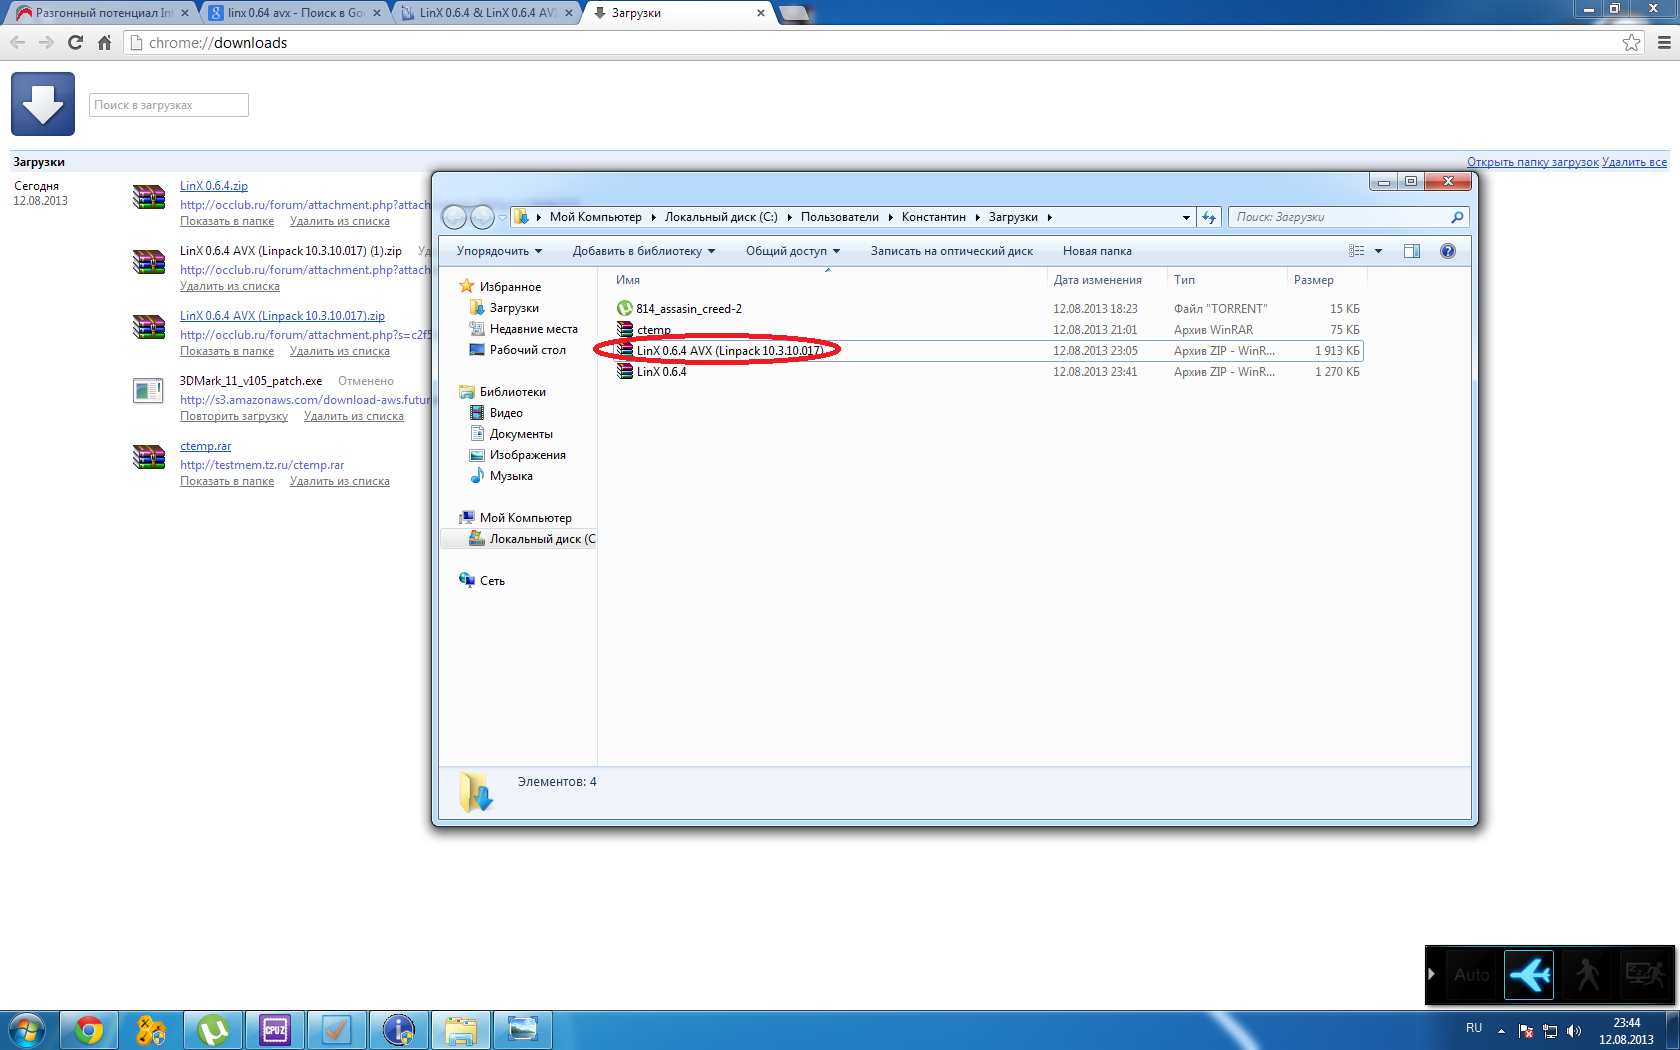Sort files by the 'Дата изменения' column
1680x1050 pixels.
[1107, 280]
